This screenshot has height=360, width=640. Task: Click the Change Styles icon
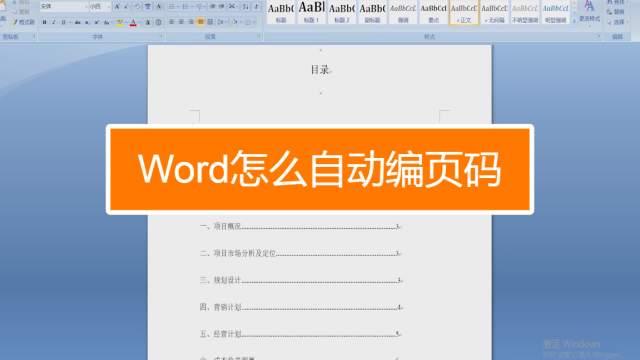(x=589, y=12)
